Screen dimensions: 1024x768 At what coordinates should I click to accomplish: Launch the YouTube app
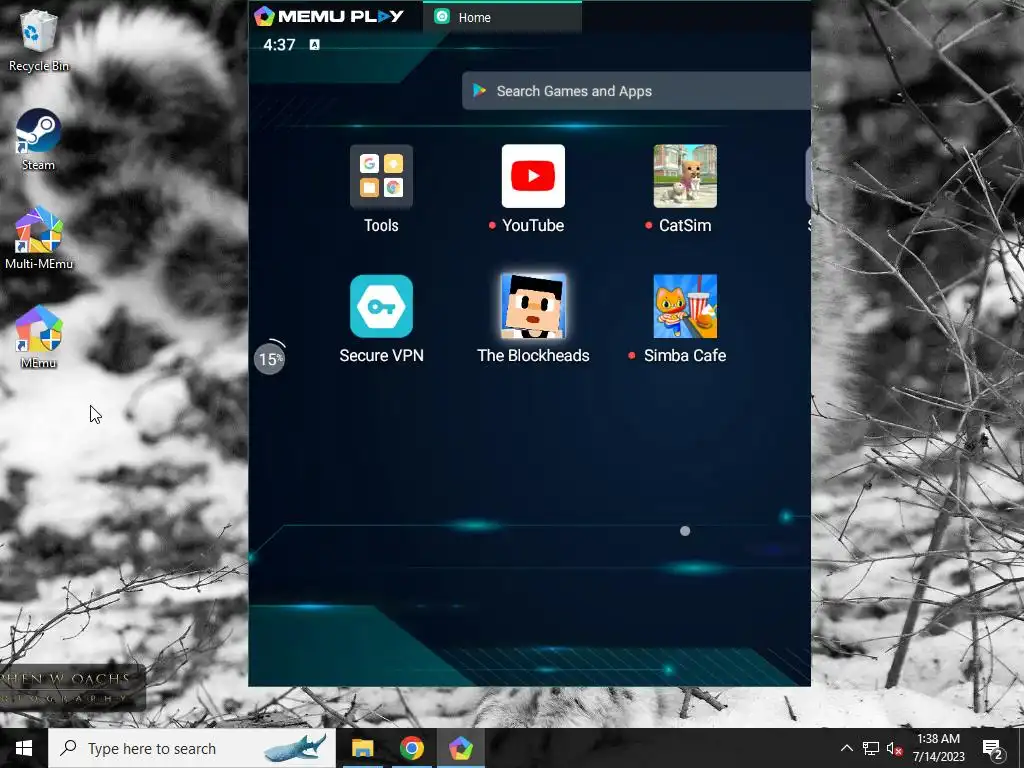pyautogui.click(x=533, y=176)
